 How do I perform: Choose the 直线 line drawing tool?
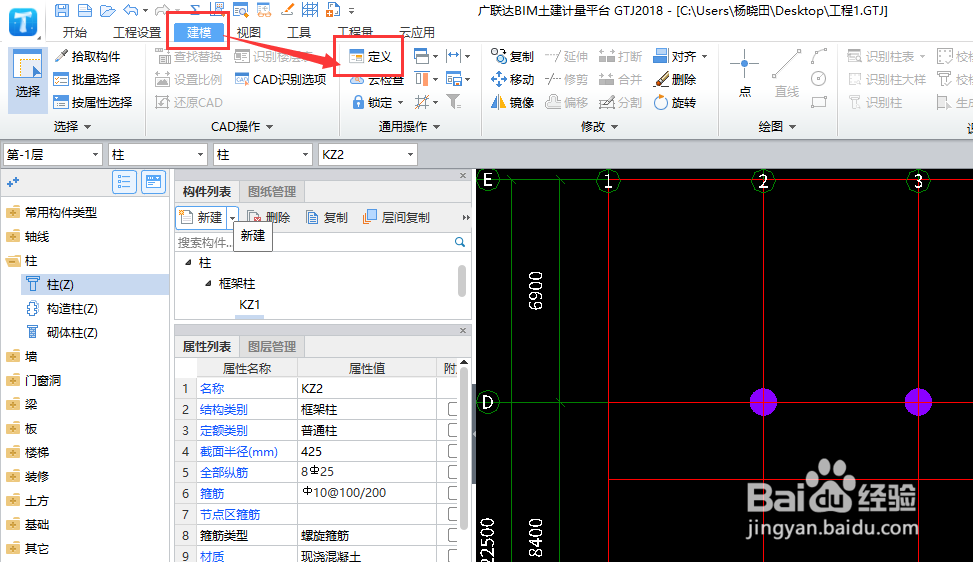(x=786, y=74)
